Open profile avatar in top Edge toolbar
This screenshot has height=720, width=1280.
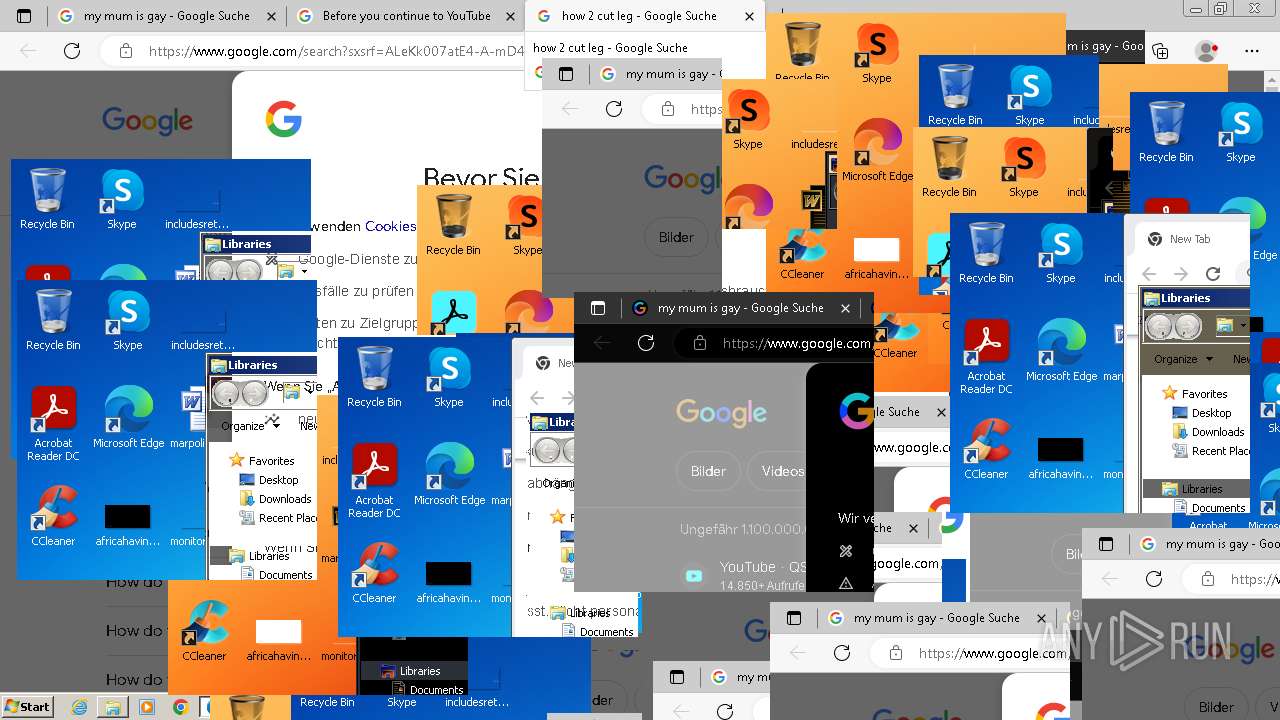(1207, 51)
